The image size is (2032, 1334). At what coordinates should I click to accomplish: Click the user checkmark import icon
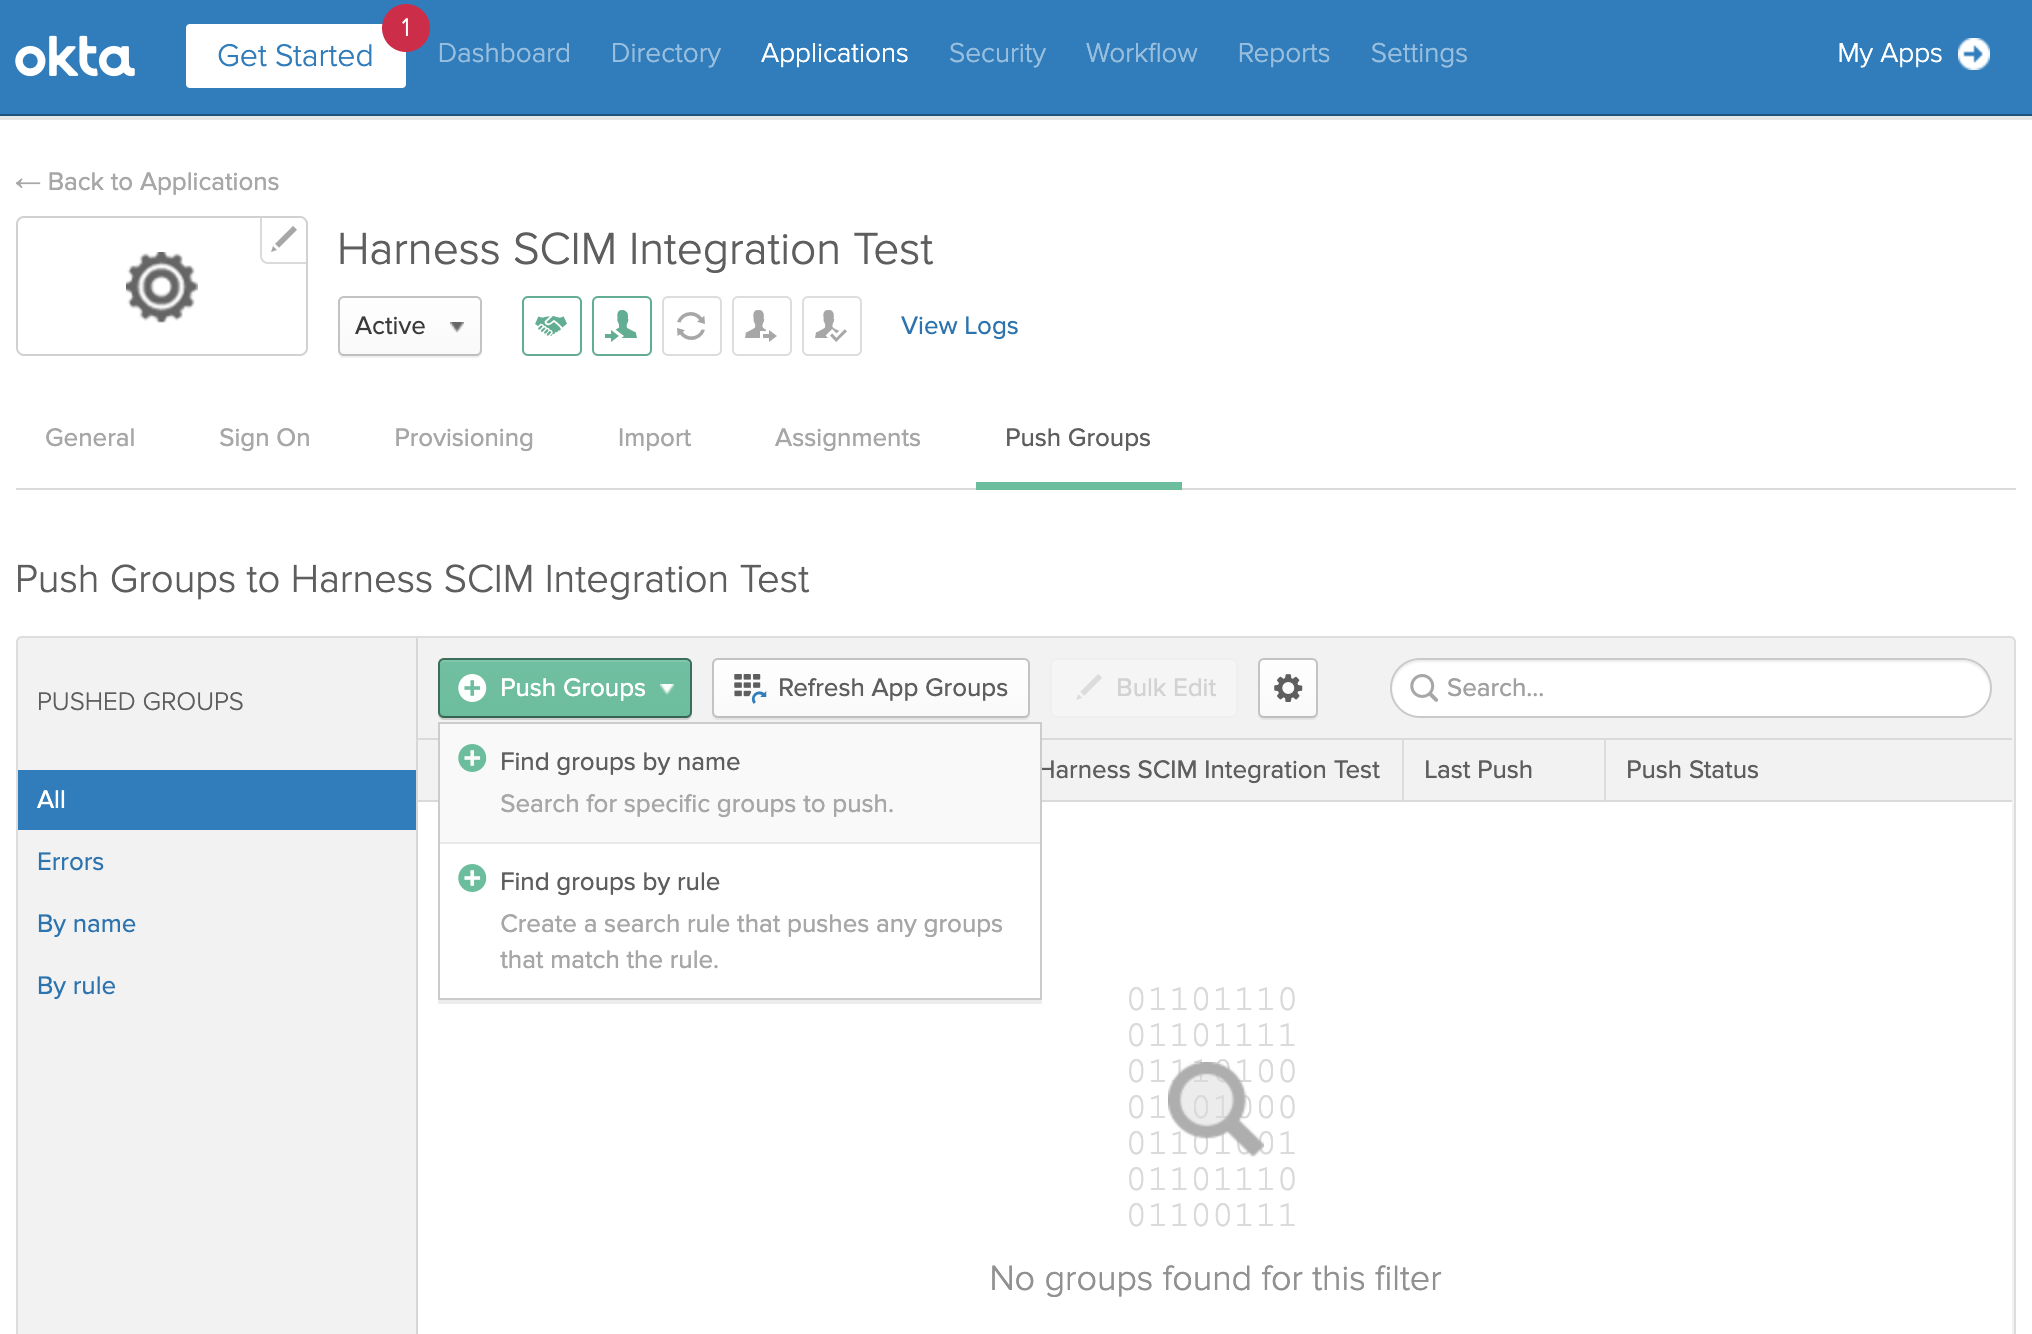(x=831, y=326)
